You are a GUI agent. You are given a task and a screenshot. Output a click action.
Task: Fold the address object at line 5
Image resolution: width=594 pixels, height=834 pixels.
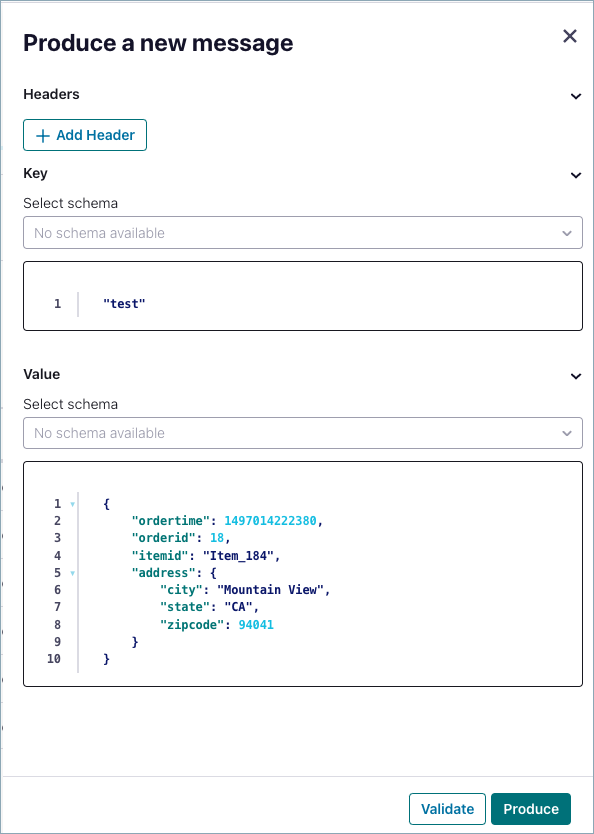[x=72, y=573]
